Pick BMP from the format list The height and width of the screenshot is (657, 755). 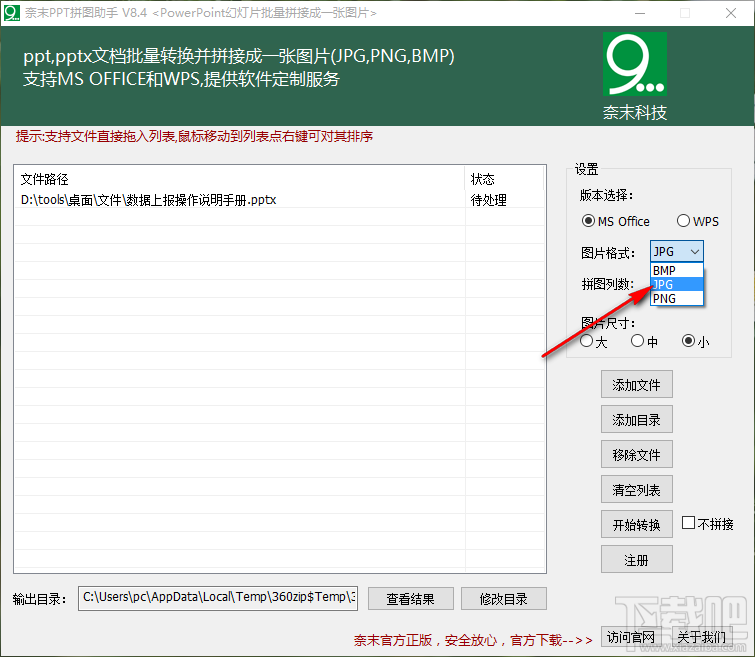point(677,270)
